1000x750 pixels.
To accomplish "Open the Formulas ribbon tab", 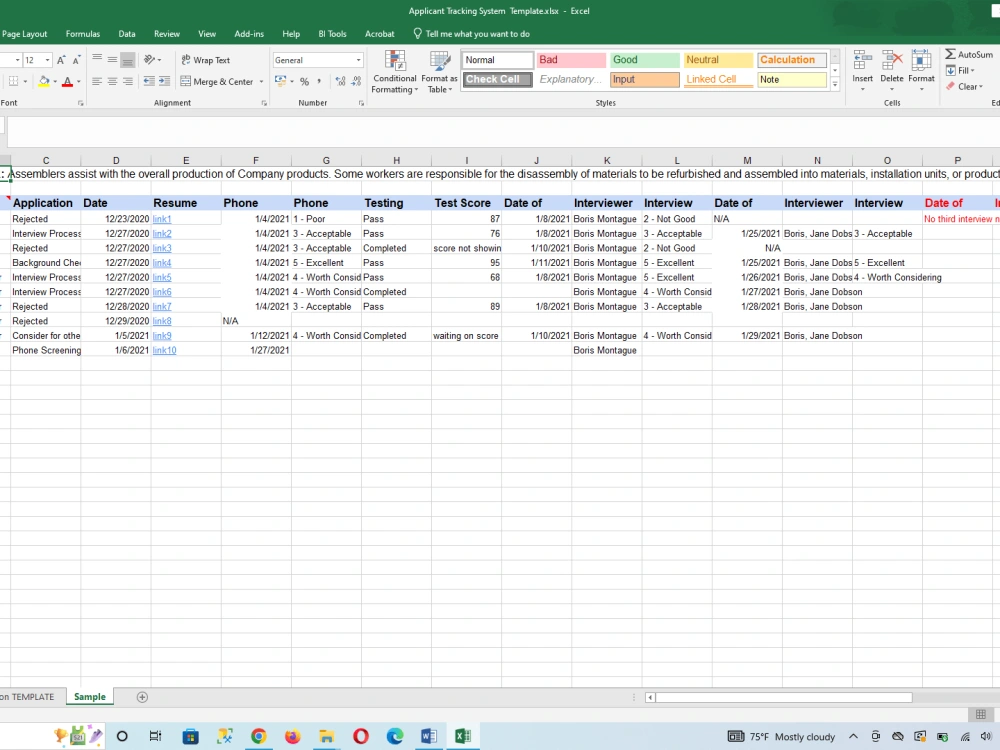I will point(83,34).
